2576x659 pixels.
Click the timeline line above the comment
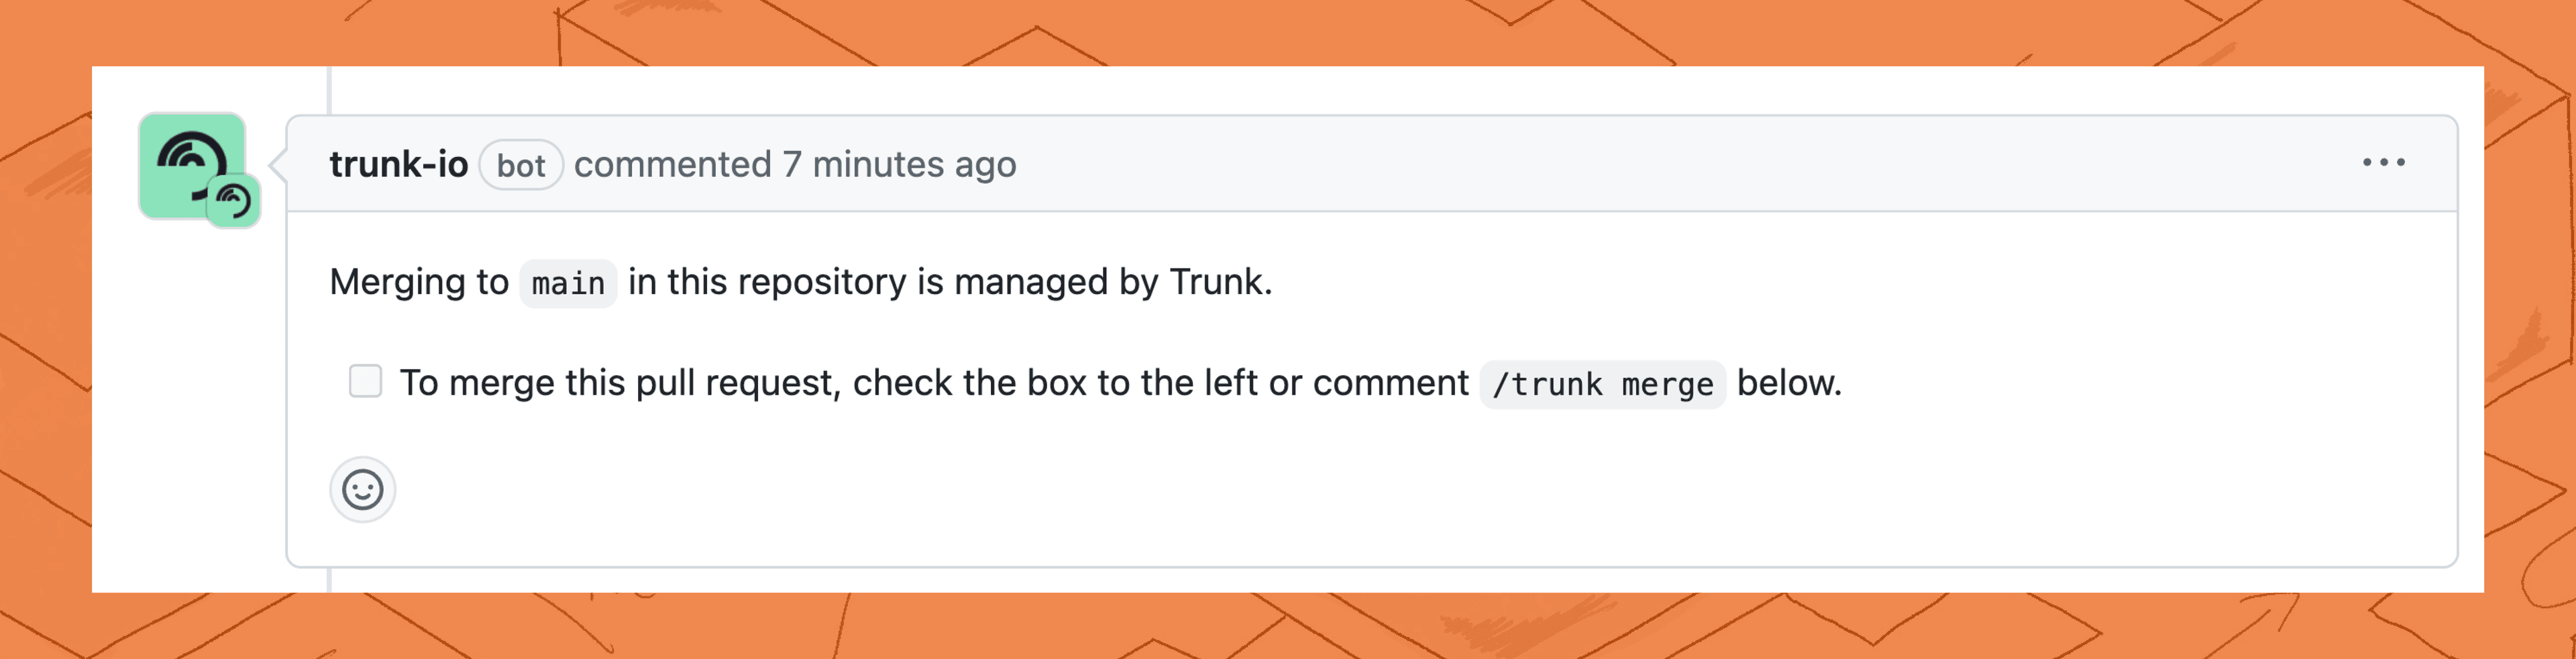tap(329, 90)
